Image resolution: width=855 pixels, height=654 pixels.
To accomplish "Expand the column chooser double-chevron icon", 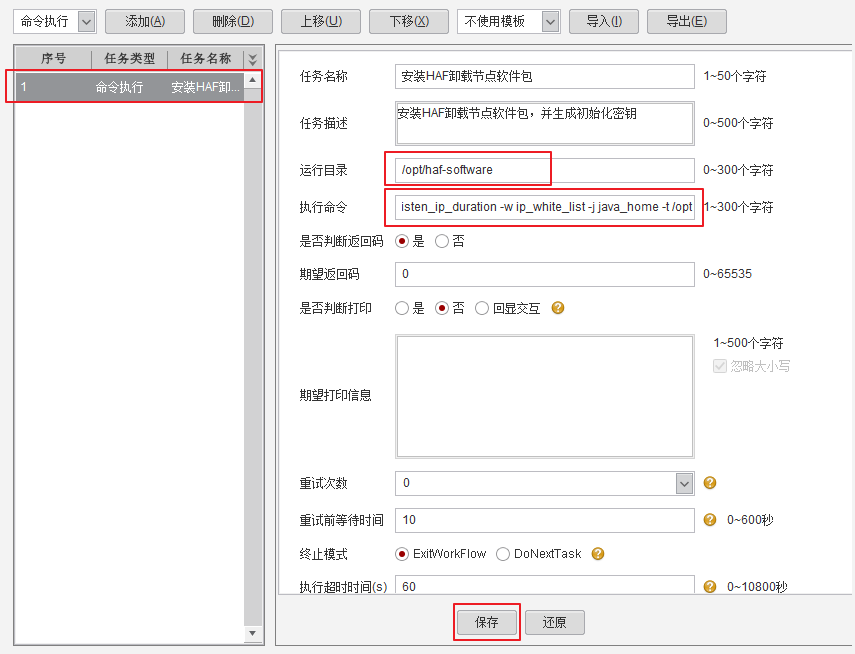I will point(252,59).
